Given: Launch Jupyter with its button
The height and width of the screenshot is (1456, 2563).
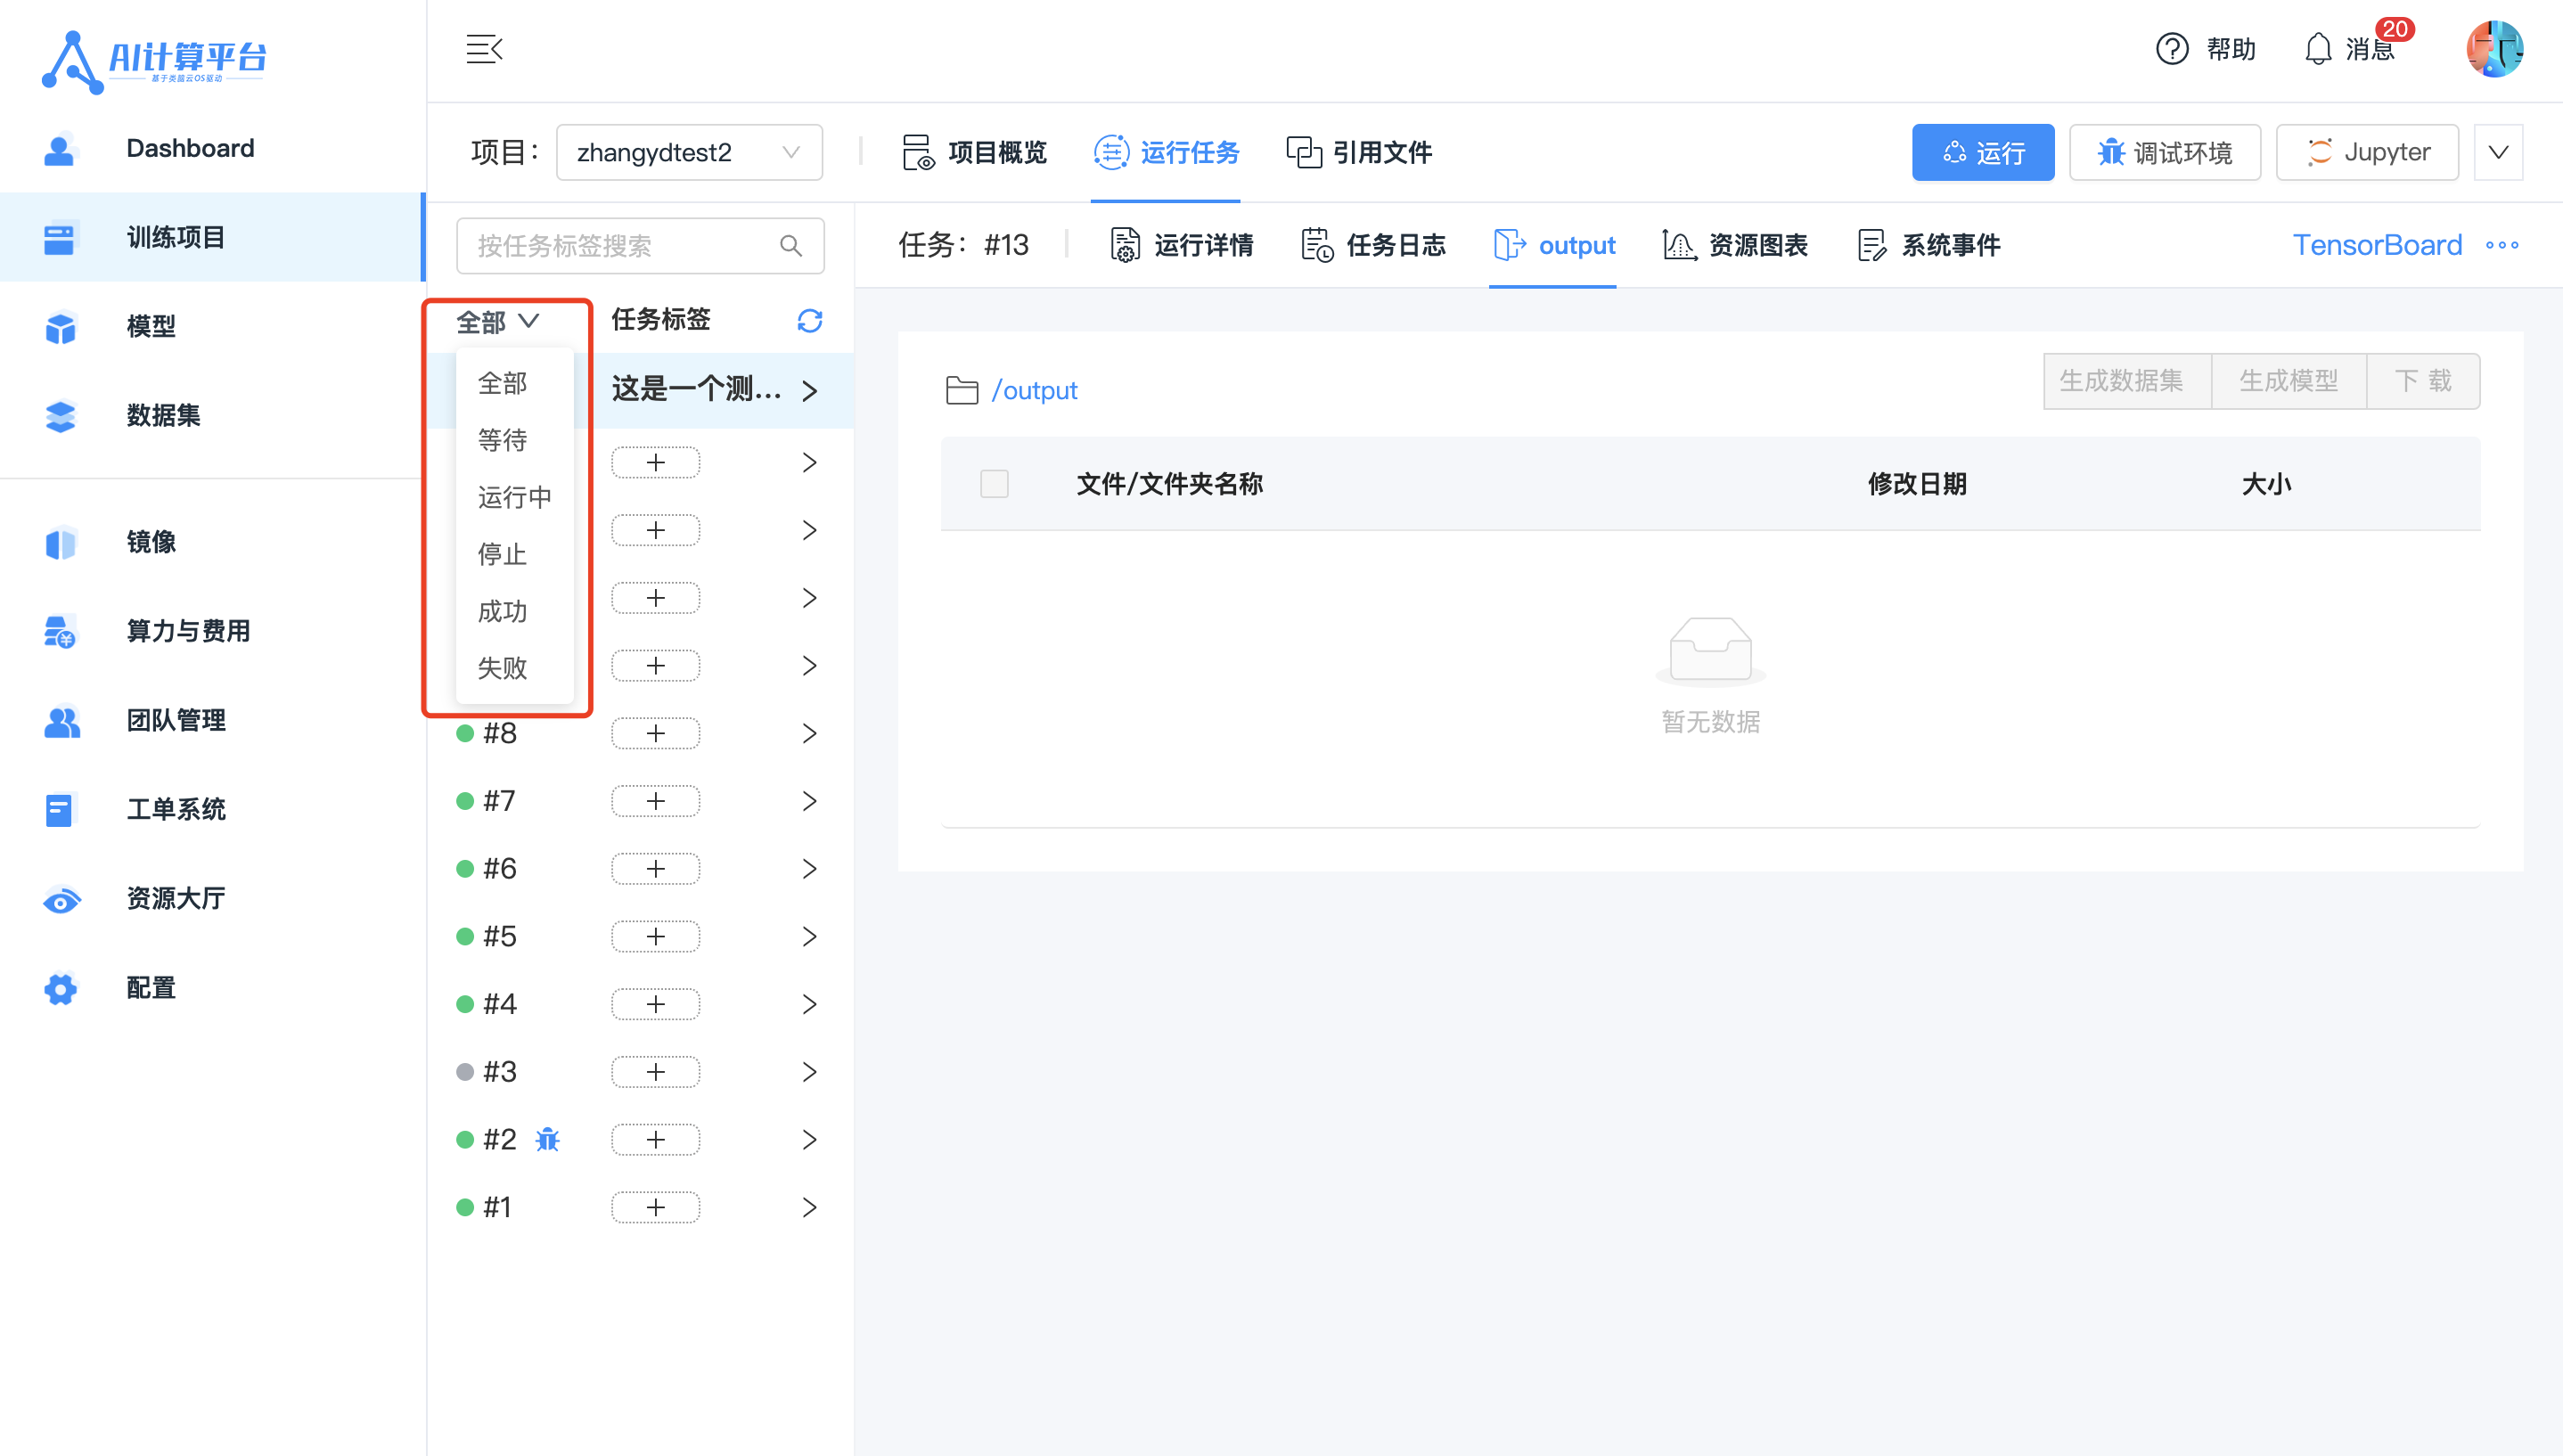Looking at the screenshot, I should [2366, 152].
